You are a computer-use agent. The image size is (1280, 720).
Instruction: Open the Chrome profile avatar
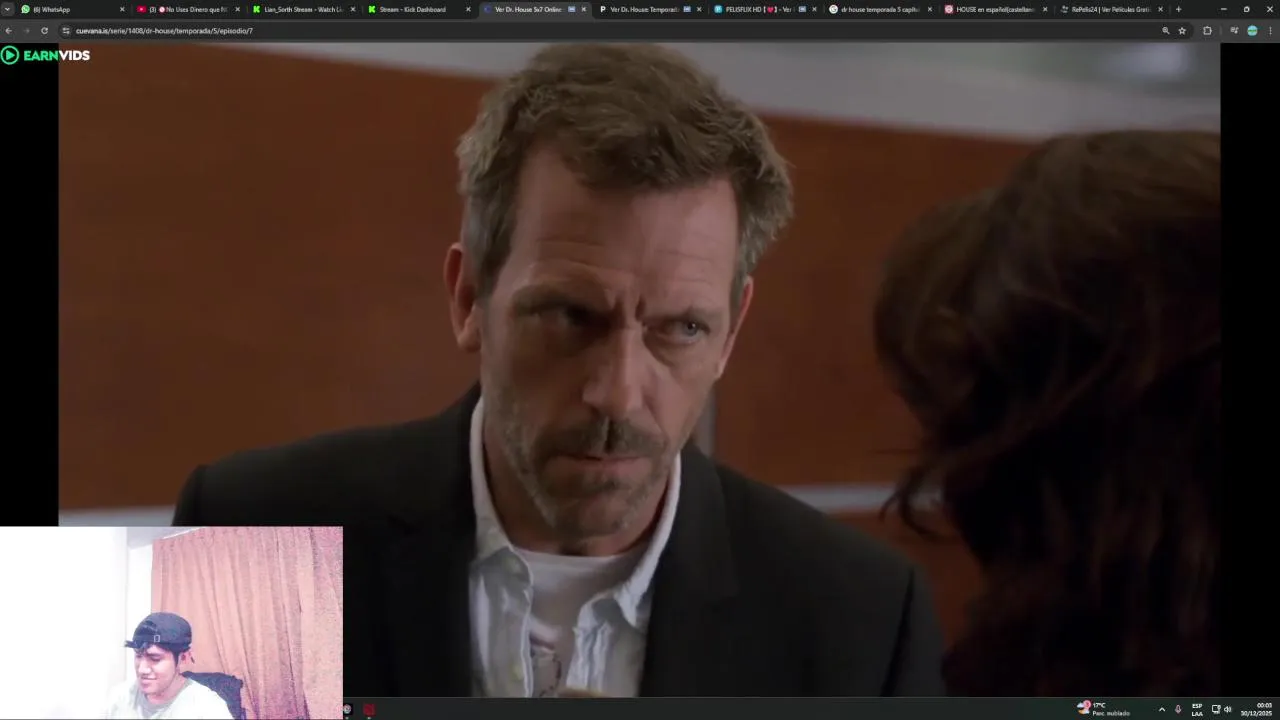pos(1252,31)
